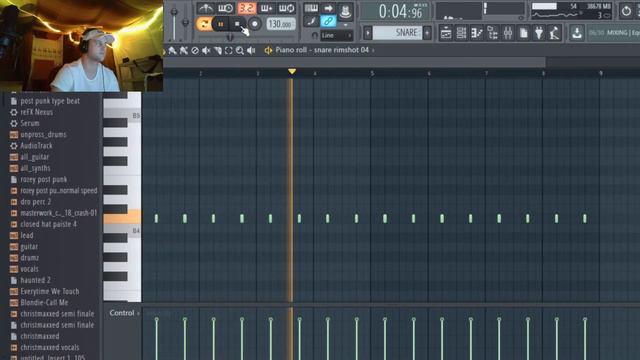
Task: Toggle the metronome
Action: tap(206, 8)
